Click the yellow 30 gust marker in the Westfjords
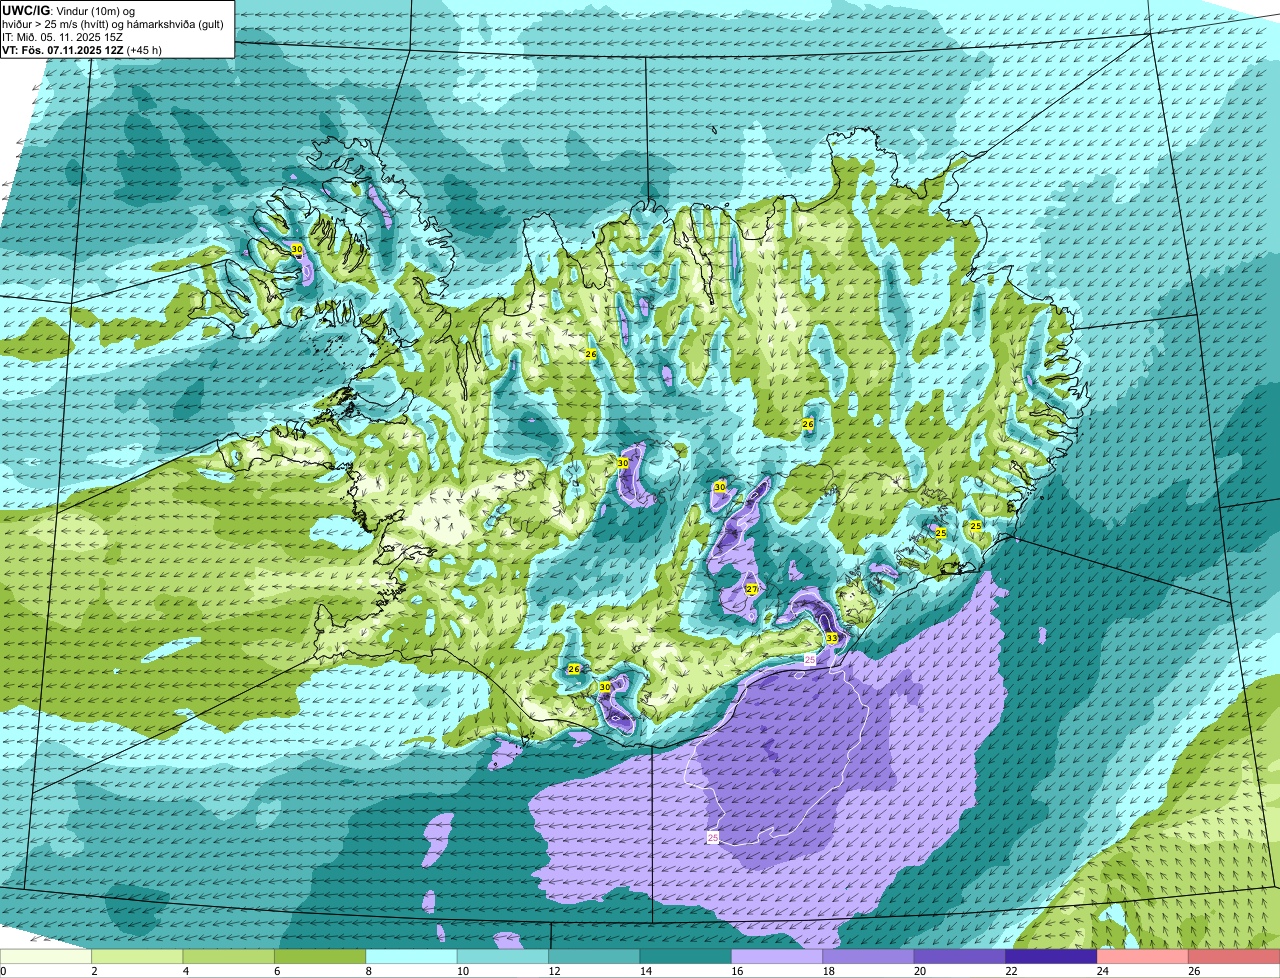 pyautogui.click(x=297, y=248)
